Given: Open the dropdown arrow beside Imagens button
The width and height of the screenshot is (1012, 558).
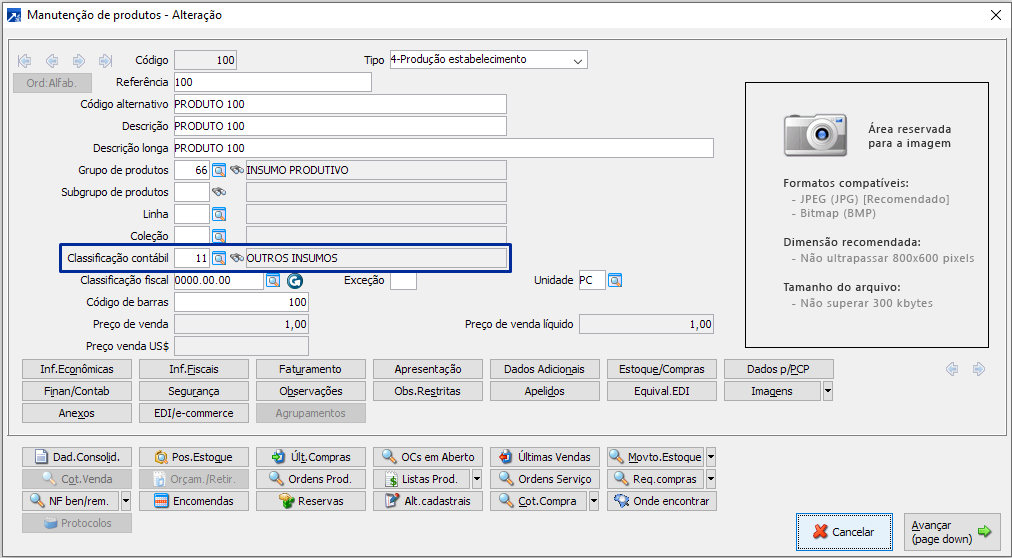Looking at the screenshot, I should (x=827, y=391).
